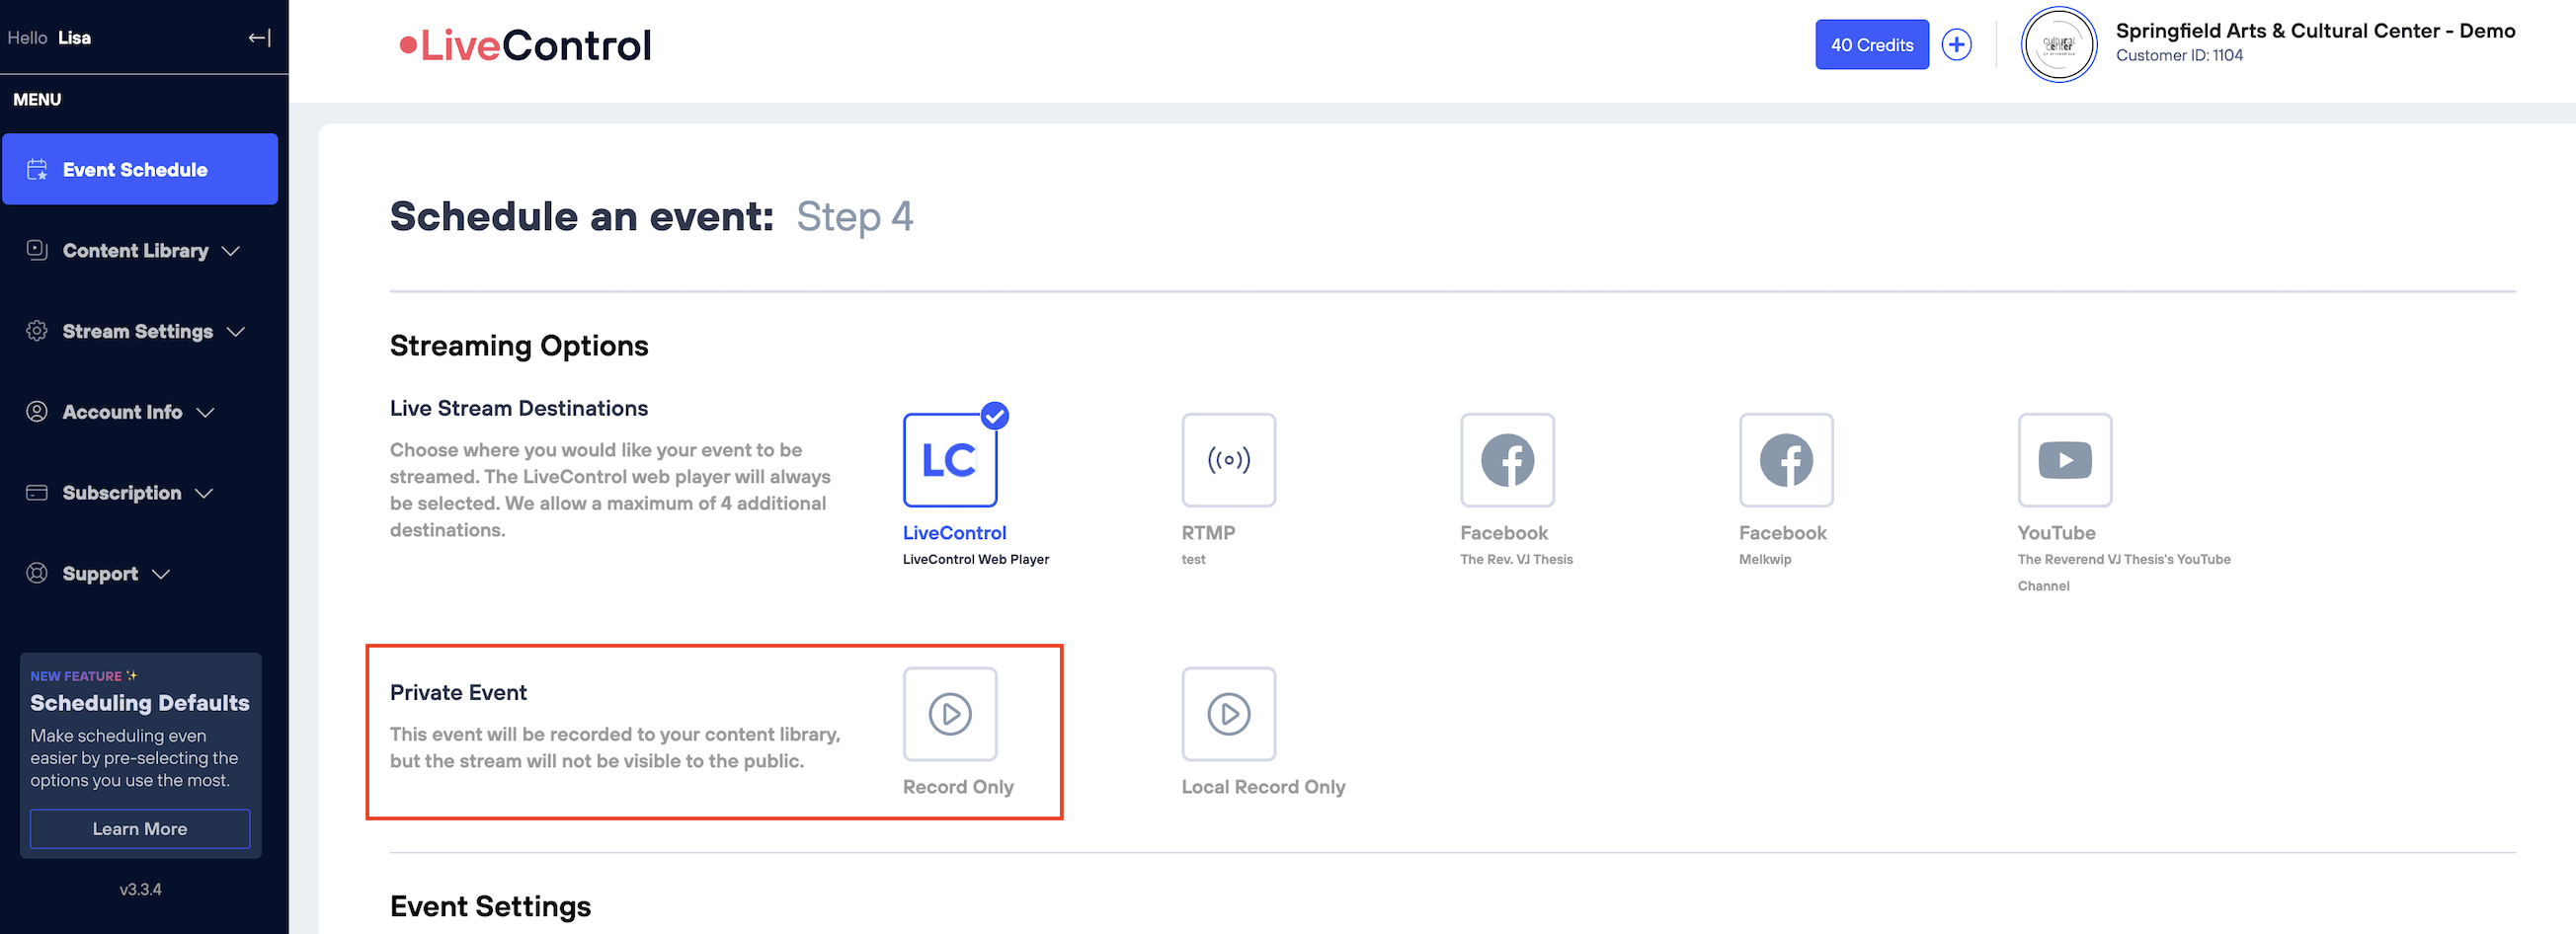The image size is (2576, 934).
Task: Click the 40 Credits button
Action: point(1871,45)
